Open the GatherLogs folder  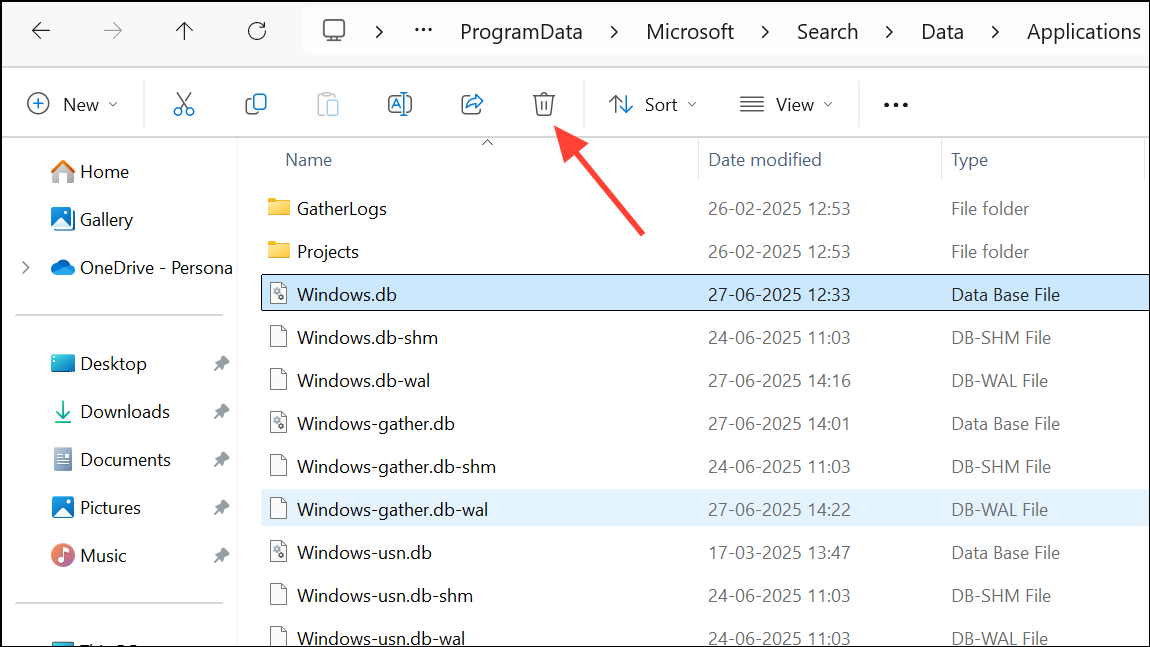pos(342,209)
